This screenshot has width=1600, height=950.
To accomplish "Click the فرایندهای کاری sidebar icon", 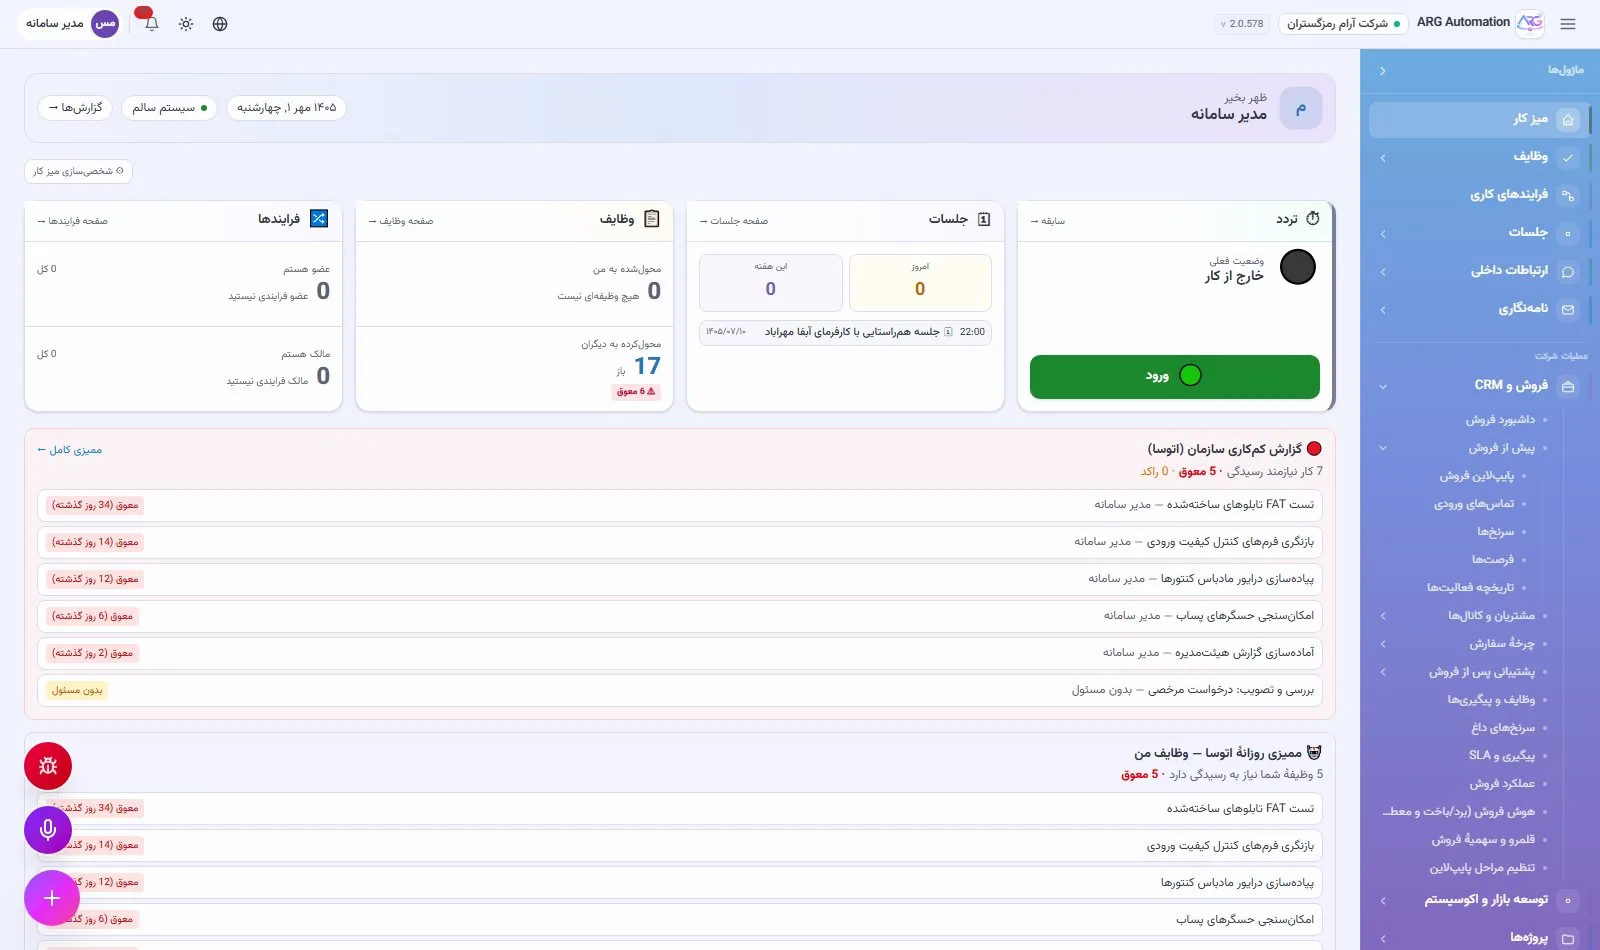I will [1567, 195].
